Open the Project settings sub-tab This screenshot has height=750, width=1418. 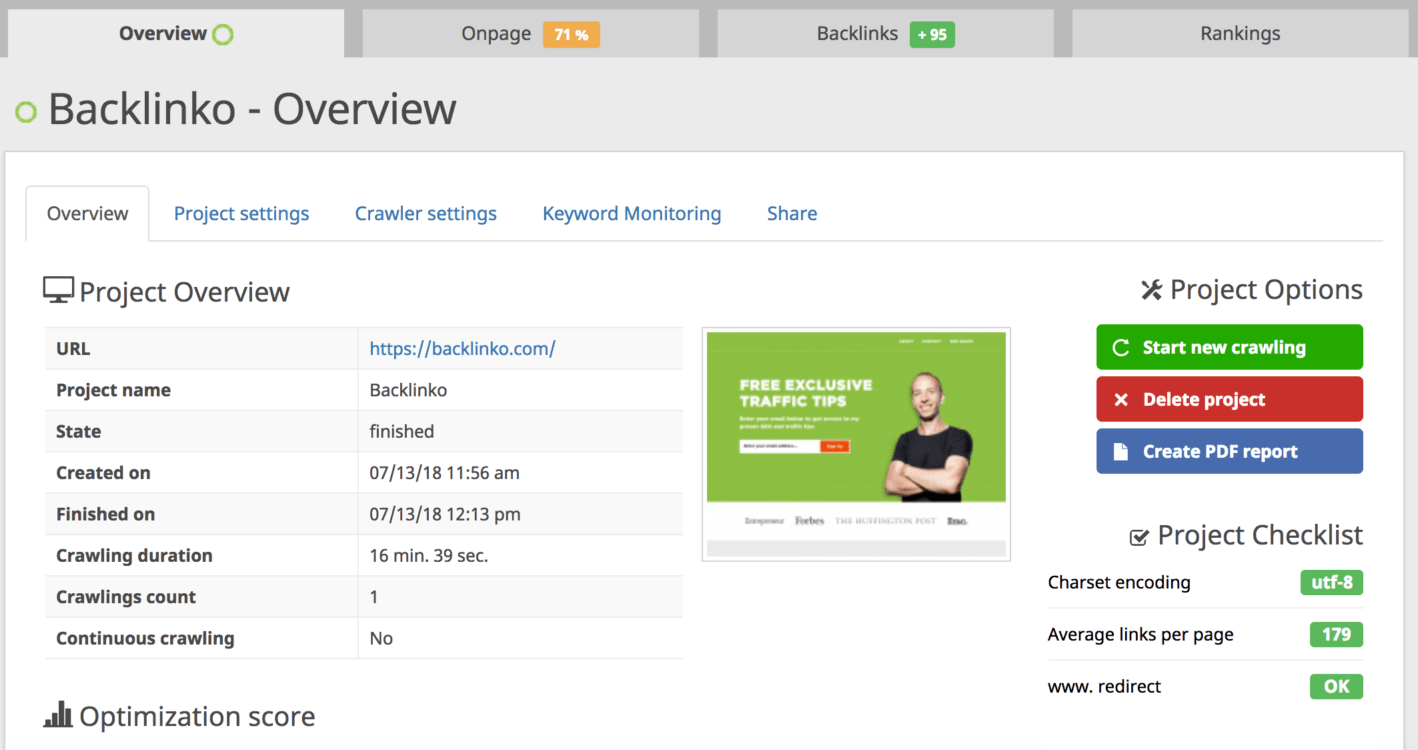pyautogui.click(x=241, y=214)
